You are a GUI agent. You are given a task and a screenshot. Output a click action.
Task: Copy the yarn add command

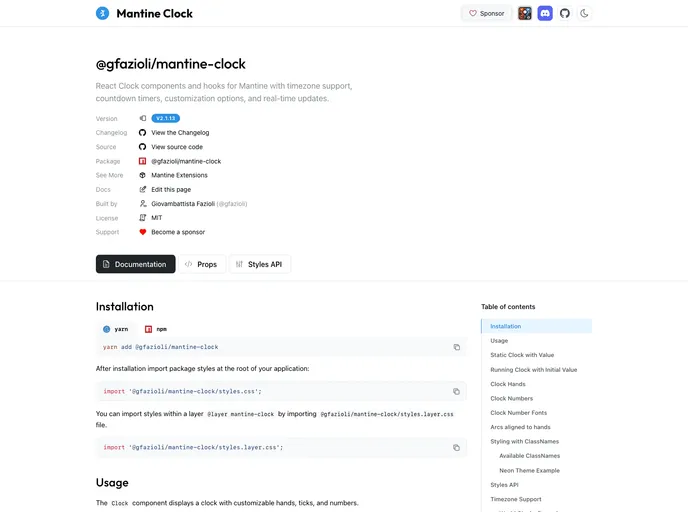[456, 347]
